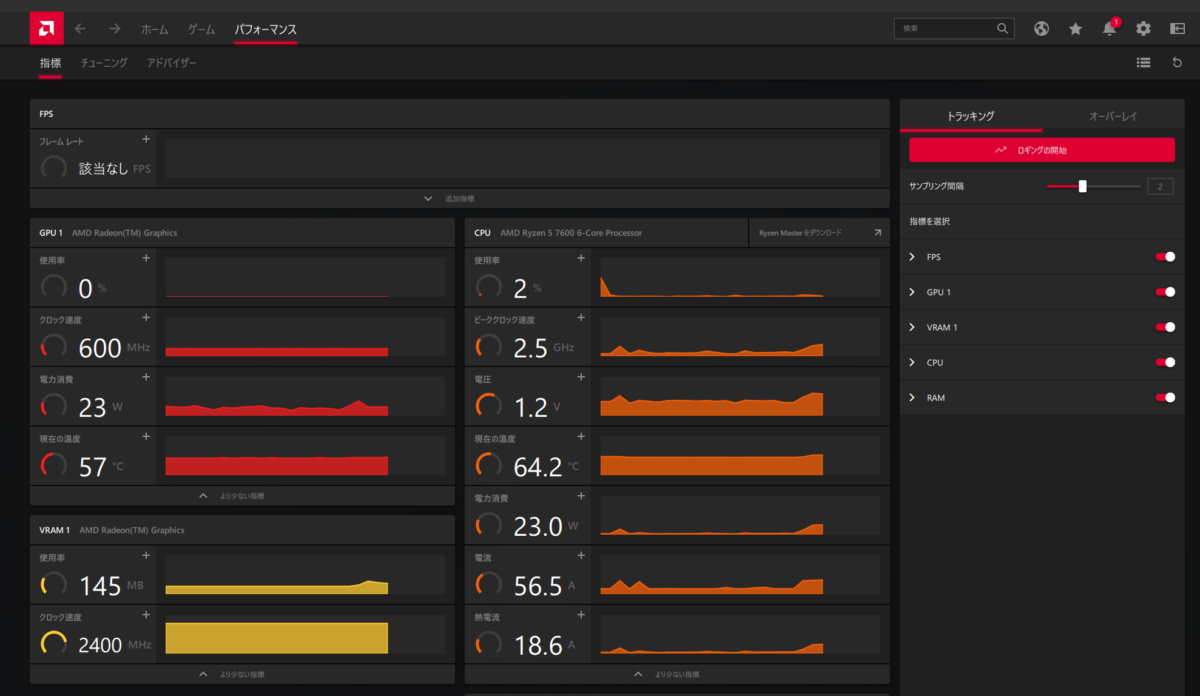Toggle VRAM 1 metric tracking switch

pyautogui.click(x=1165, y=327)
